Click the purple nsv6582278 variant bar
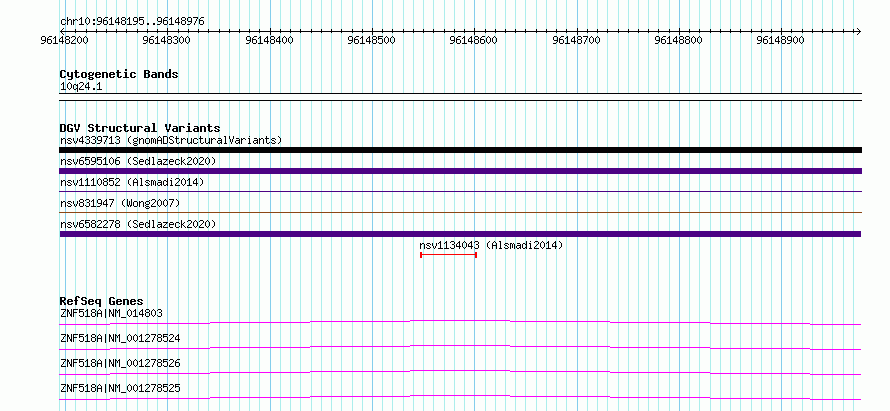This screenshot has width=890, height=411. [x=460, y=234]
